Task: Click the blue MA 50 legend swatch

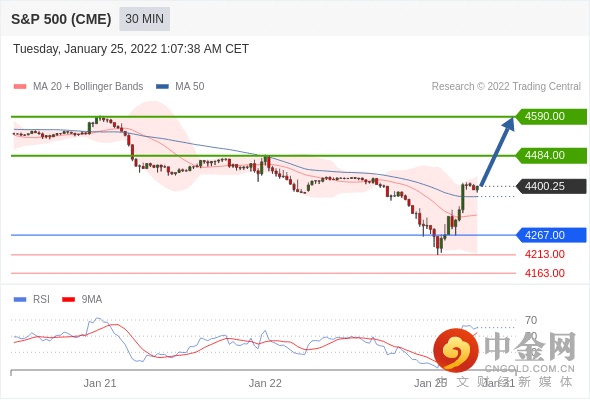Action: click(162, 87)
